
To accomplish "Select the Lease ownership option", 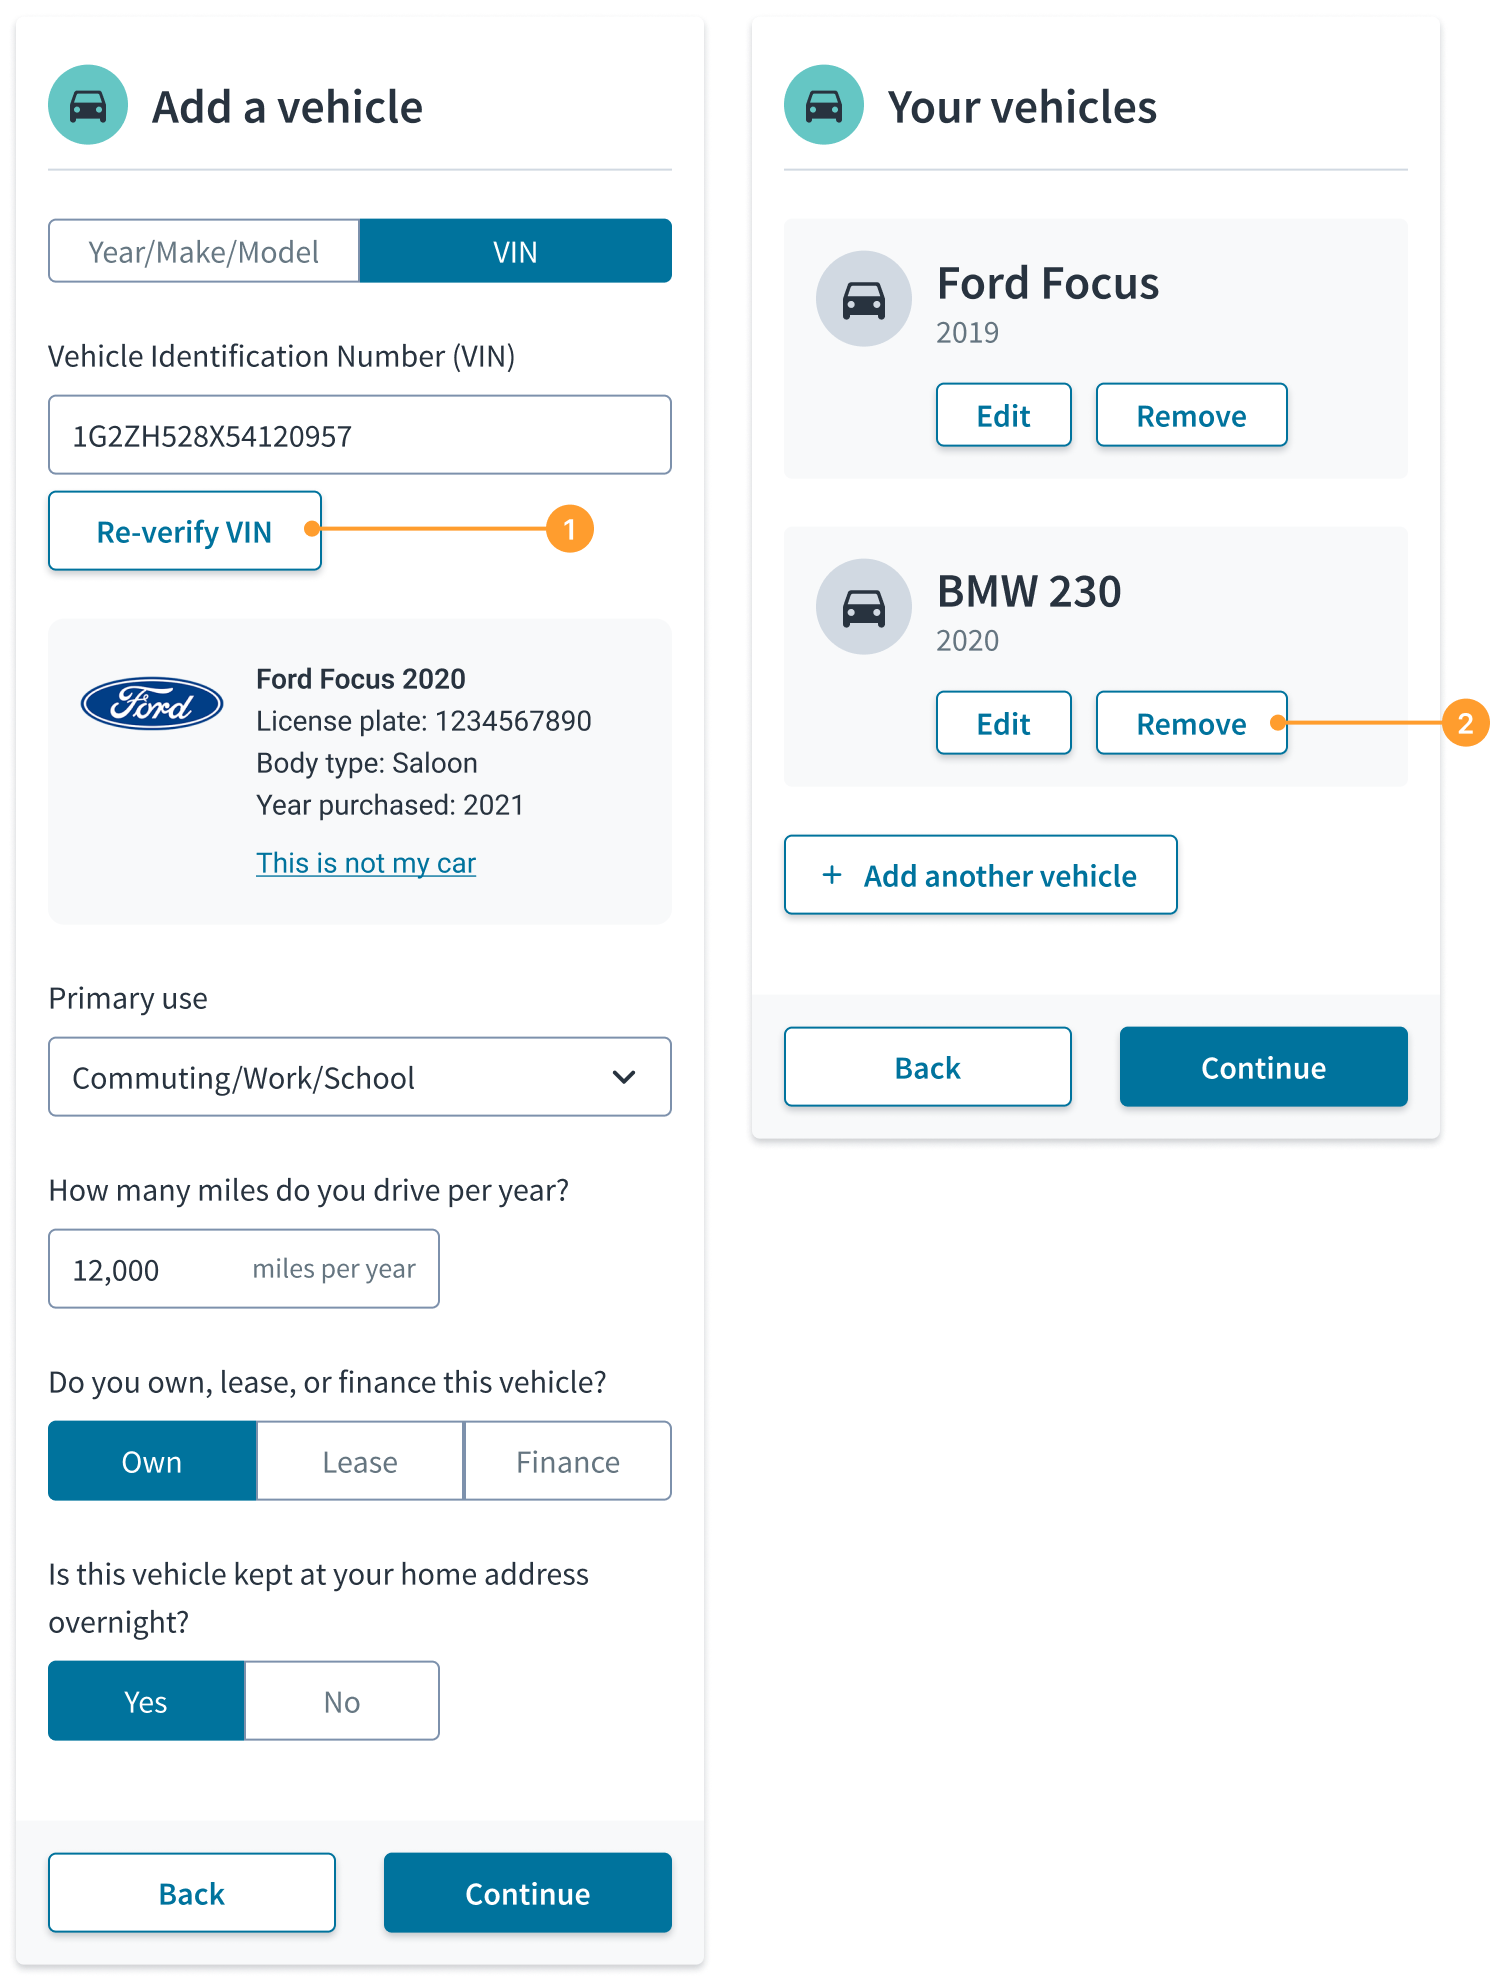I will (x=360, y=1461).
